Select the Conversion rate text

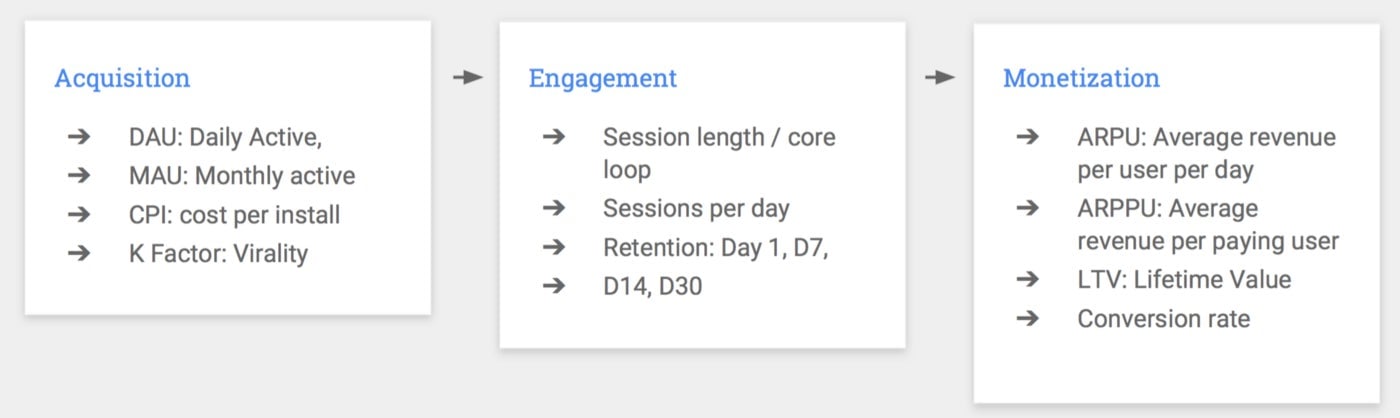click(1164, 319)
